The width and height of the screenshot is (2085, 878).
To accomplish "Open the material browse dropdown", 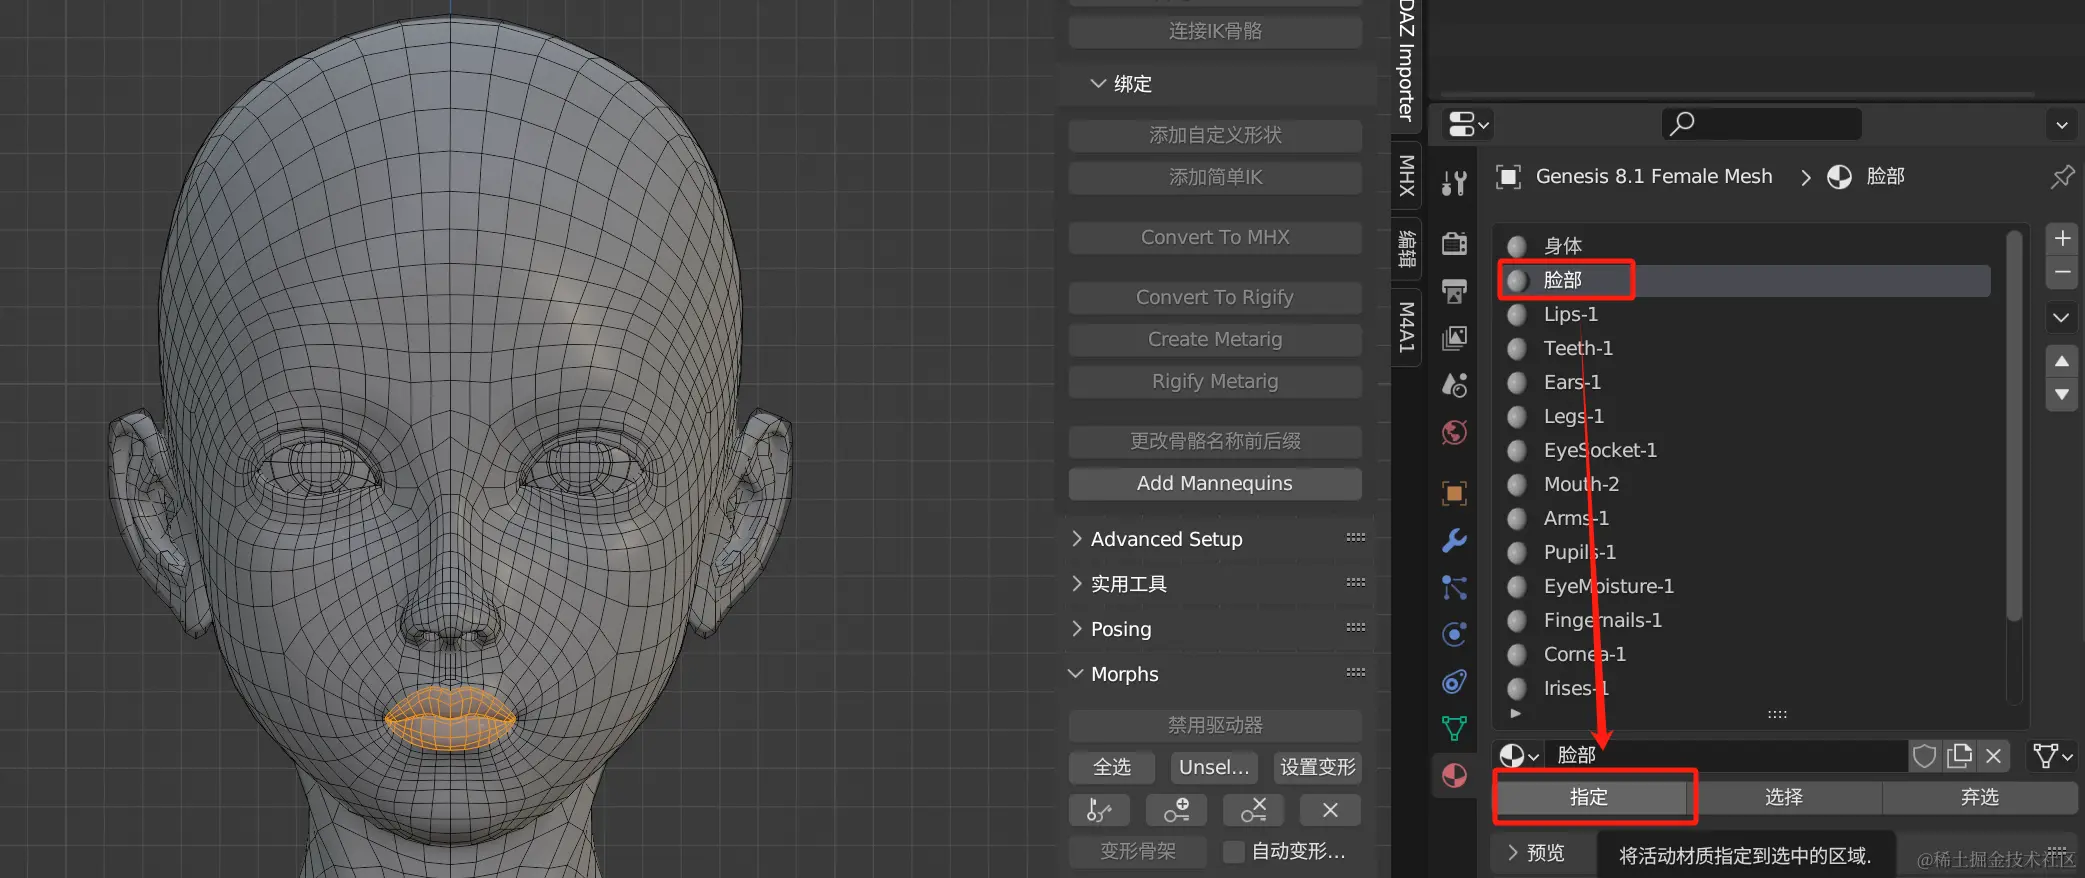I will (x=1518, y=756).
